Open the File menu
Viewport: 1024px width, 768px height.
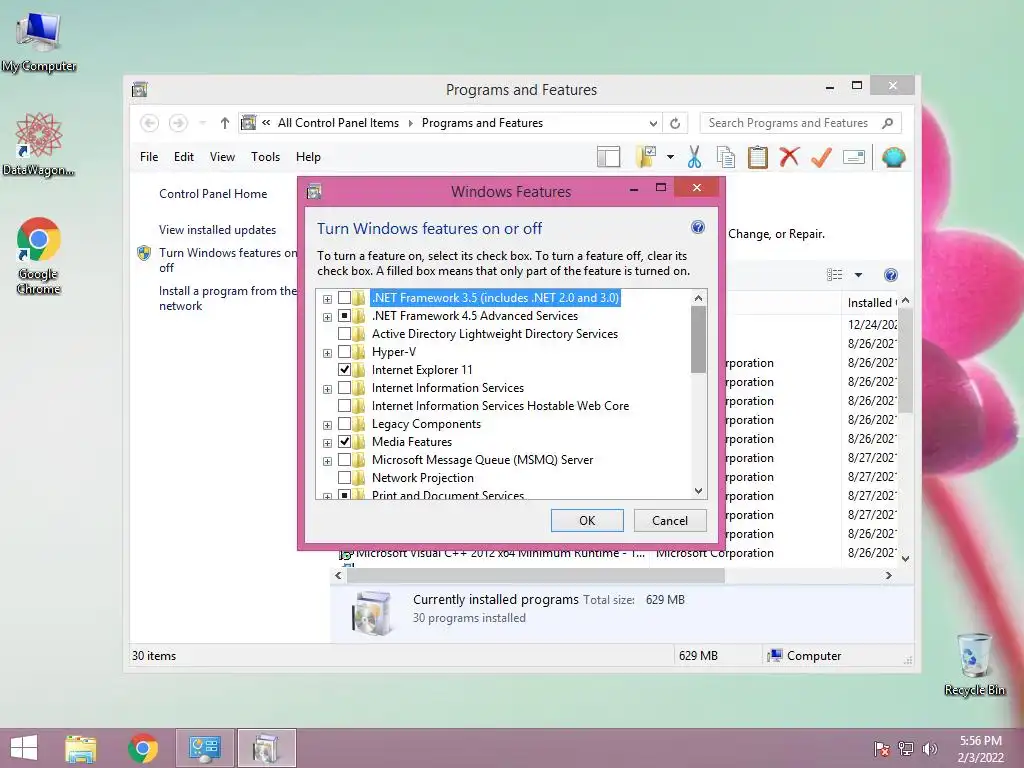click(x=149, y=157)
